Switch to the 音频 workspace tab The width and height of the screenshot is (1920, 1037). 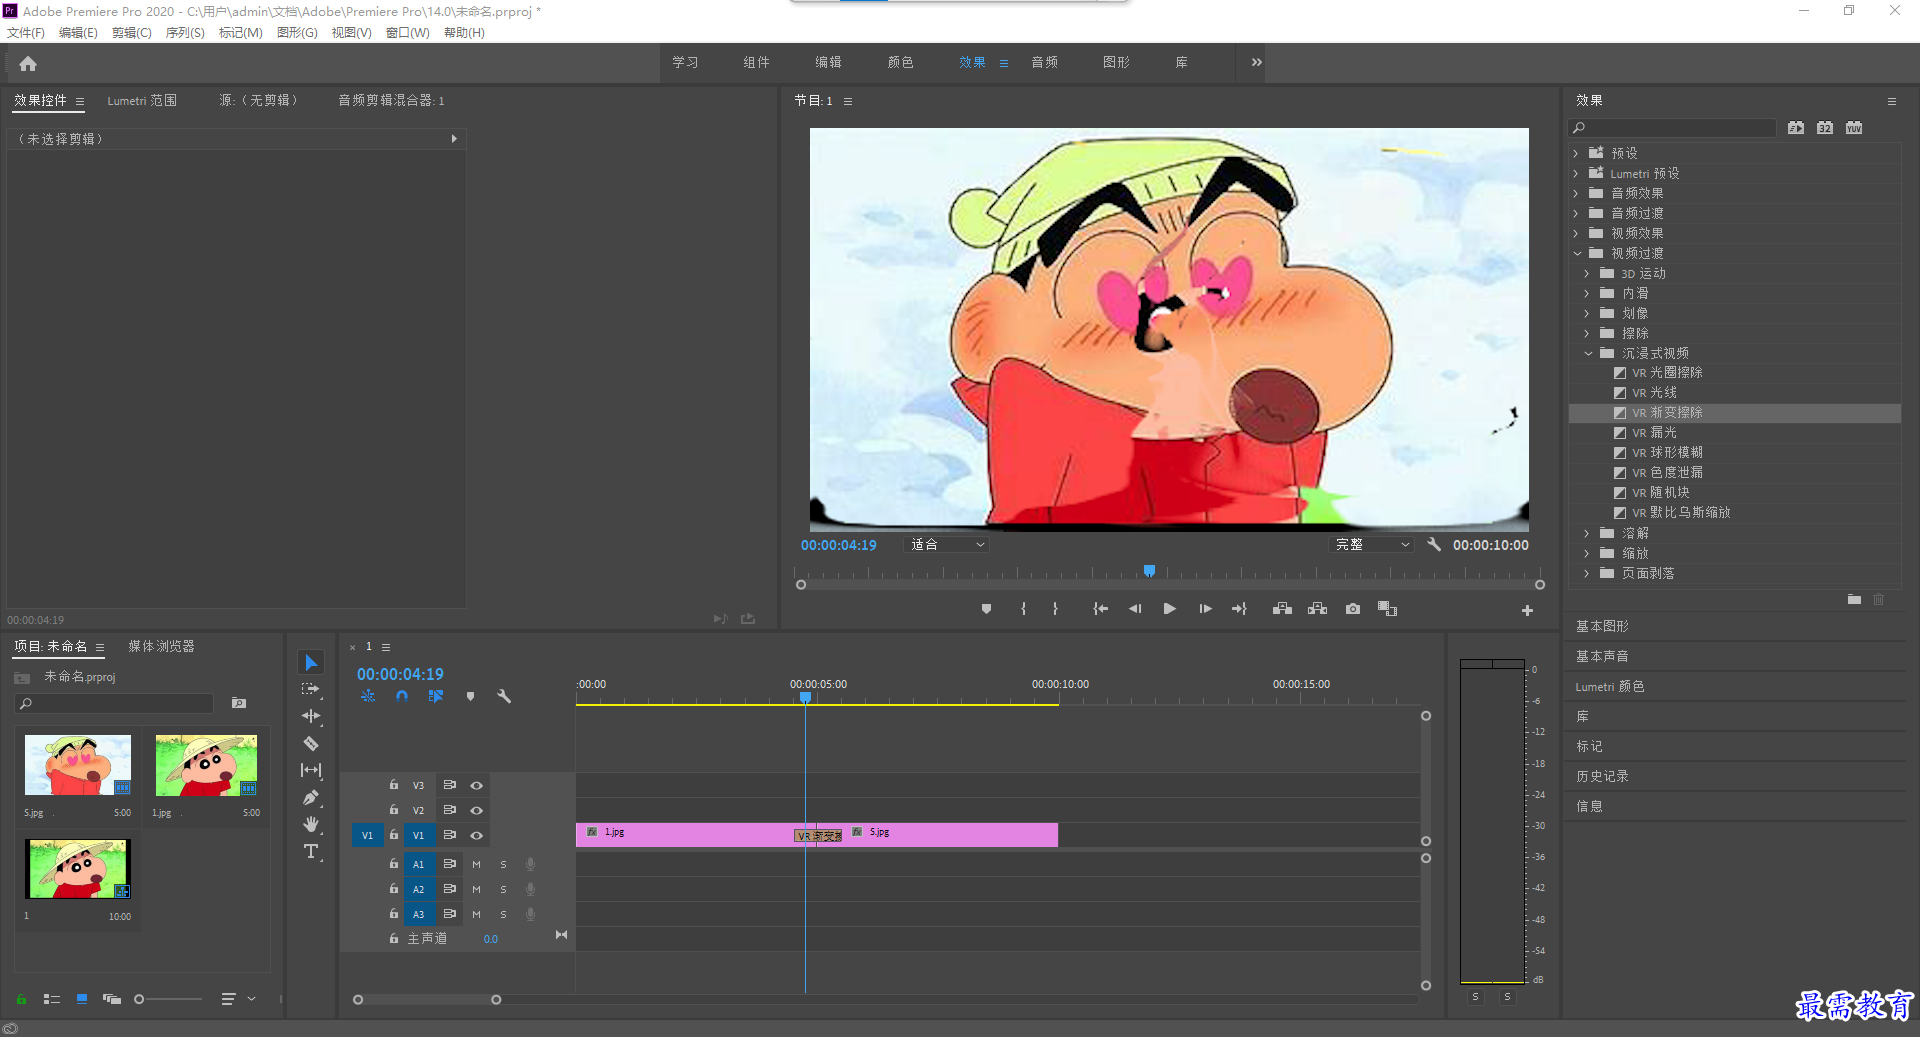pos(1045,62)
